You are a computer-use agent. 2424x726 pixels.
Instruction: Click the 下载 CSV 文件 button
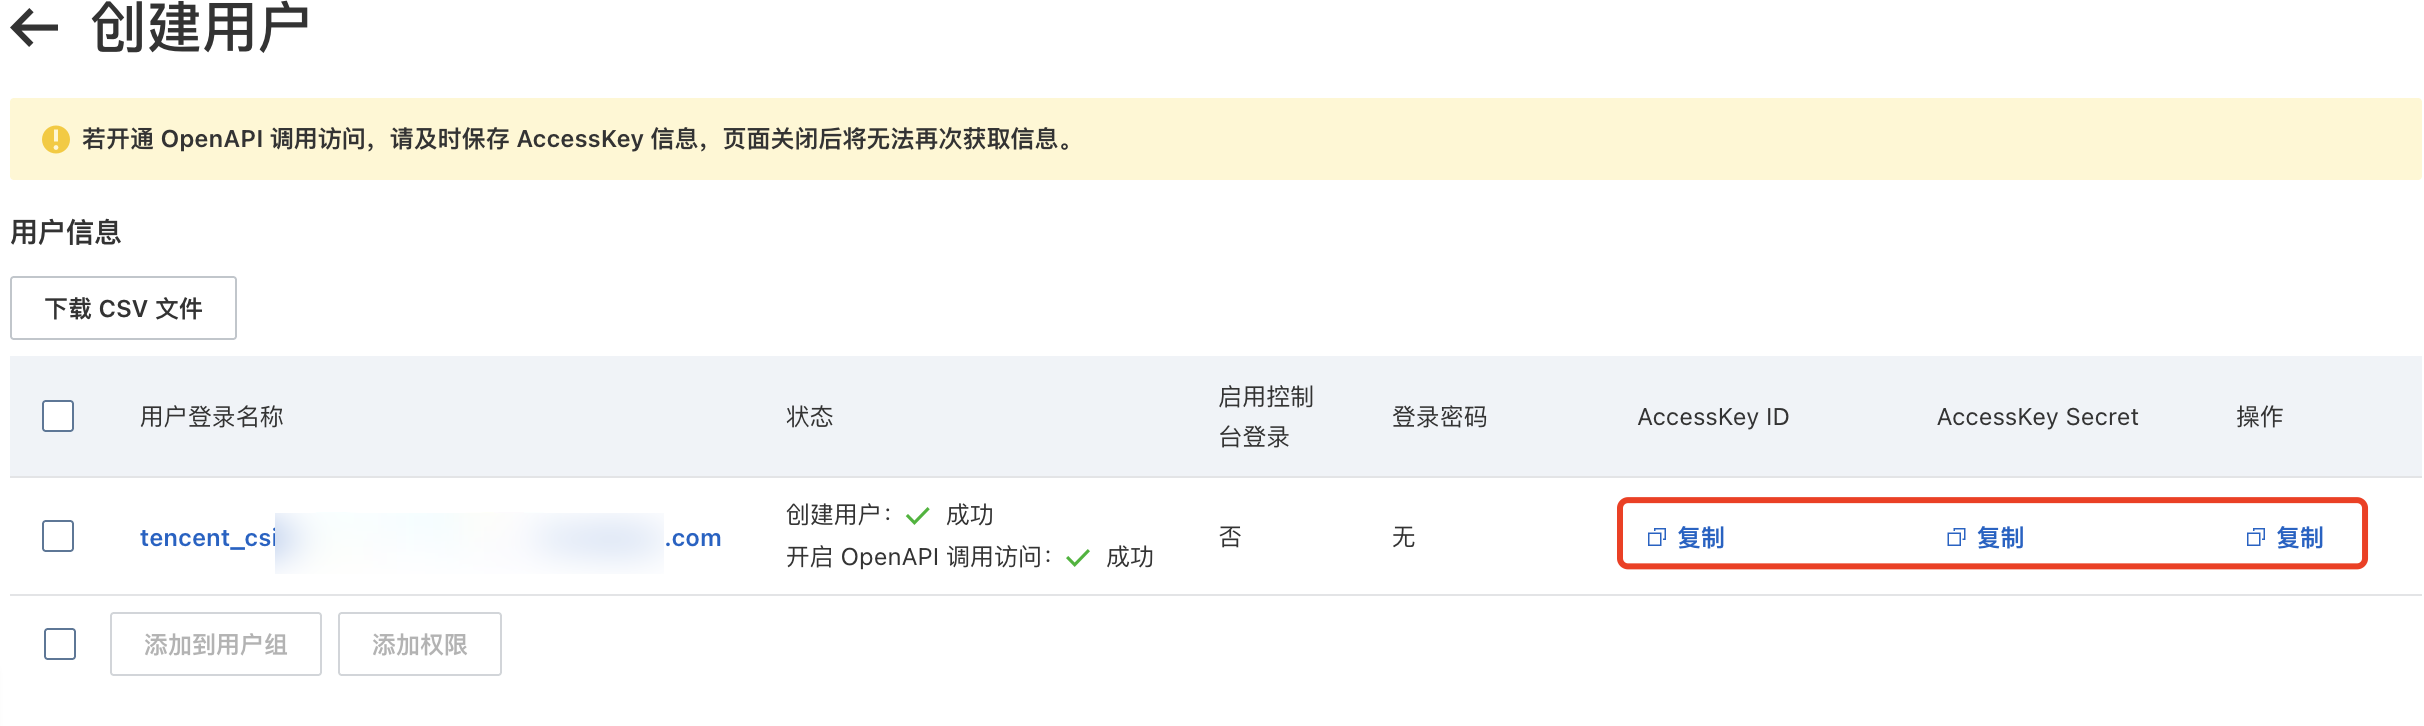click(123, 308)
